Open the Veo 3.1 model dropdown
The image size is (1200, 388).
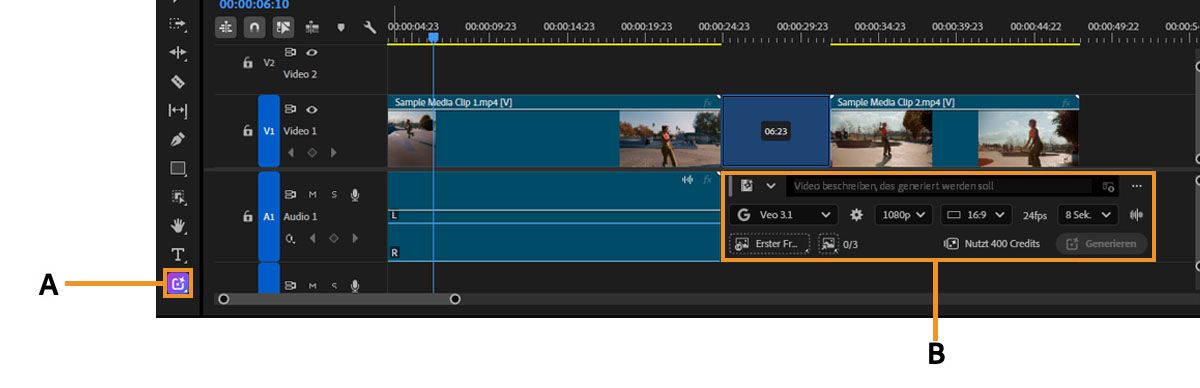click(783, 215)
